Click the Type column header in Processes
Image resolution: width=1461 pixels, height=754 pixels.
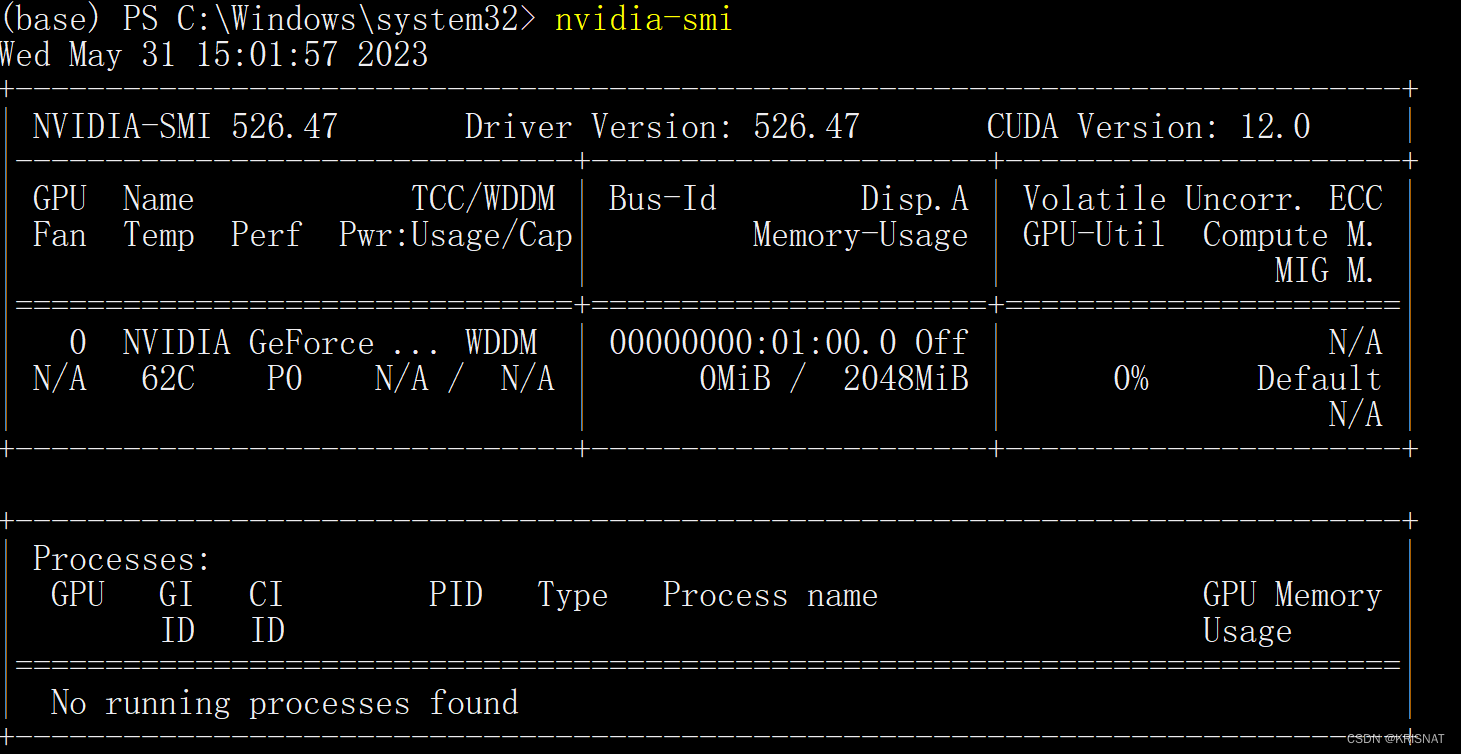click(x=572, y=595)
